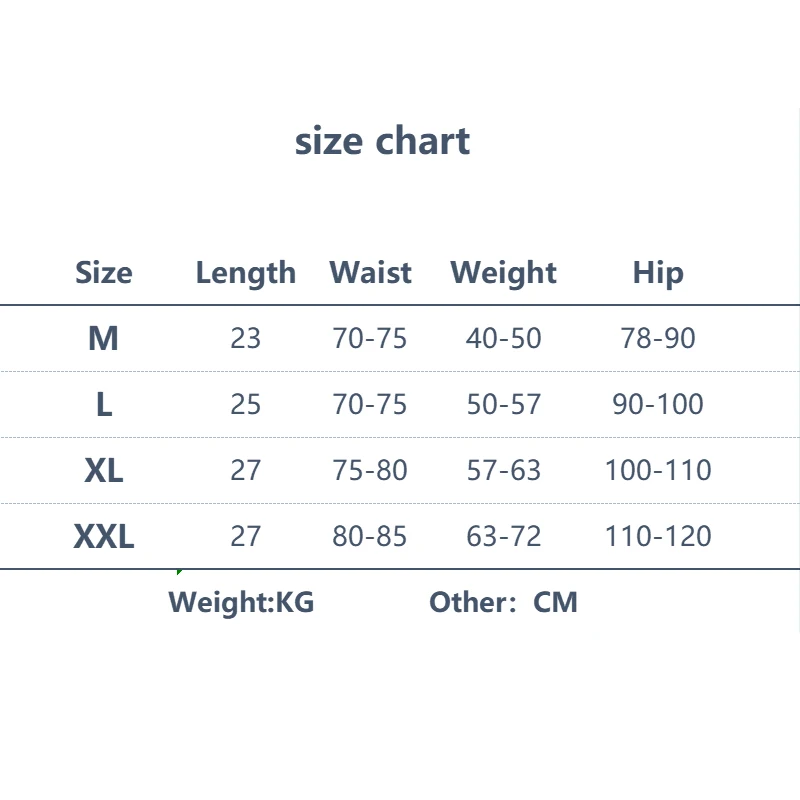Image resolution: width=800 pixels, height=800 pixels.
Task: Click hip value 78-90 in M row
Action: [x=658, y=338]
